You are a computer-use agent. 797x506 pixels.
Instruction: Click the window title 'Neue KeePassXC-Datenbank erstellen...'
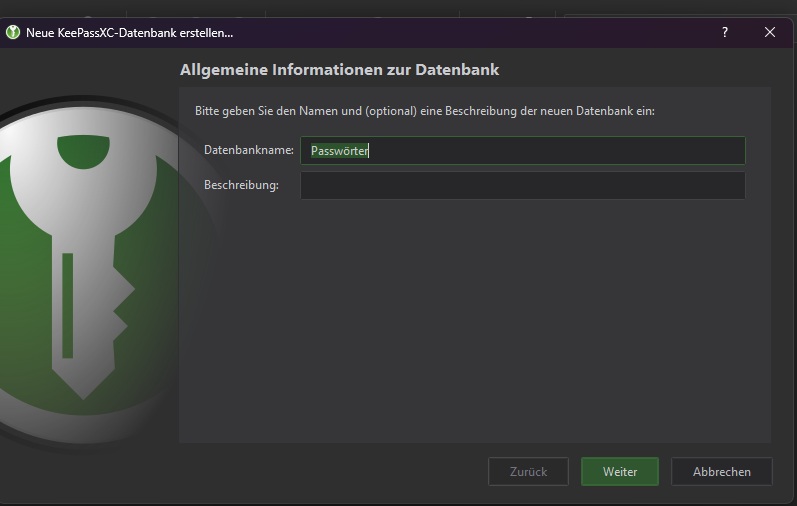click(130, 33)
